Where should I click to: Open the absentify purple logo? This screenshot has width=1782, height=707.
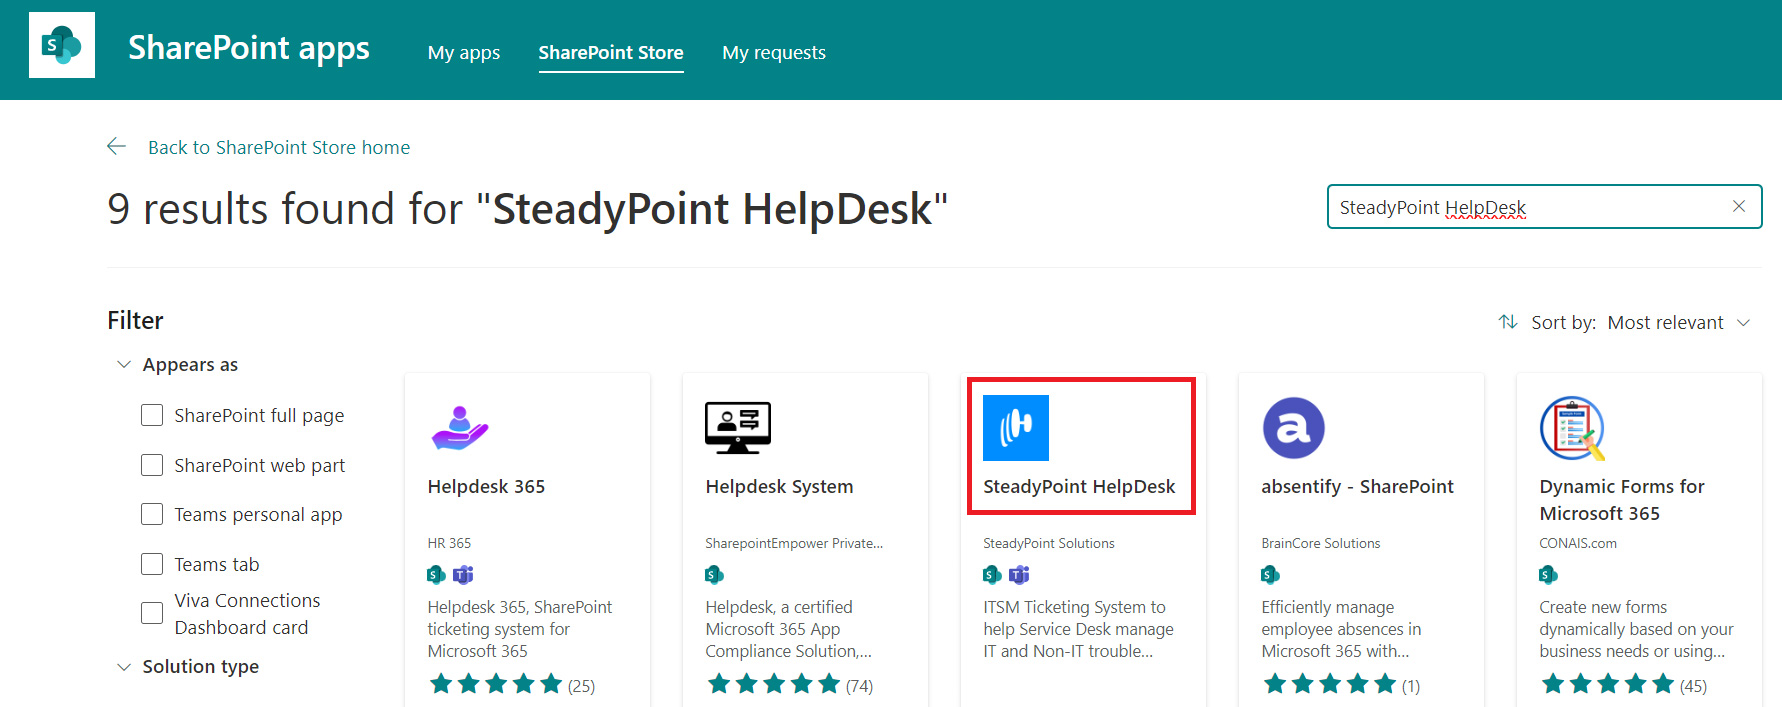click(1294, 428)
